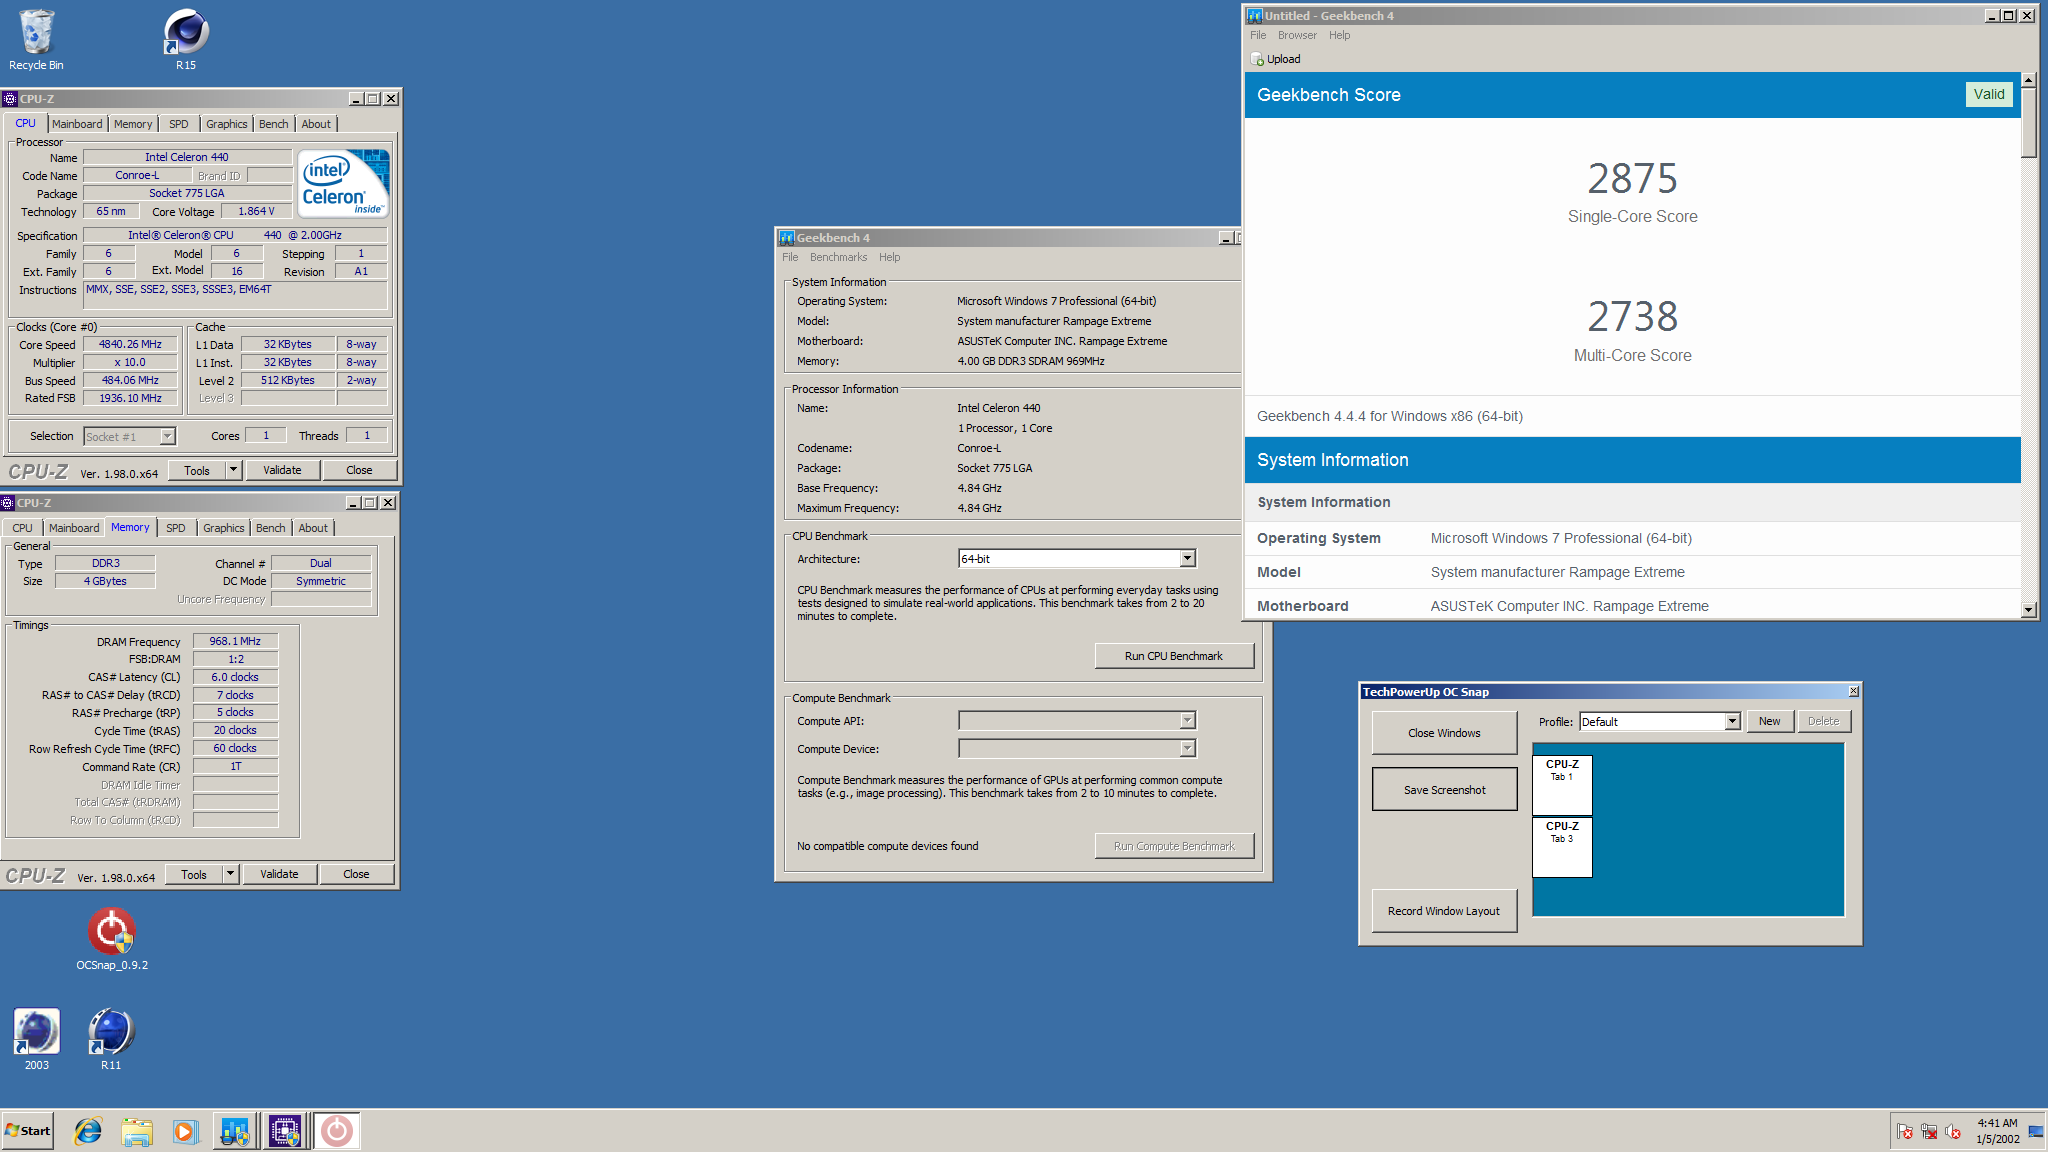
Task: Open the OCSnap_0.9.2 desktop icon
Action: click(111, 940)
